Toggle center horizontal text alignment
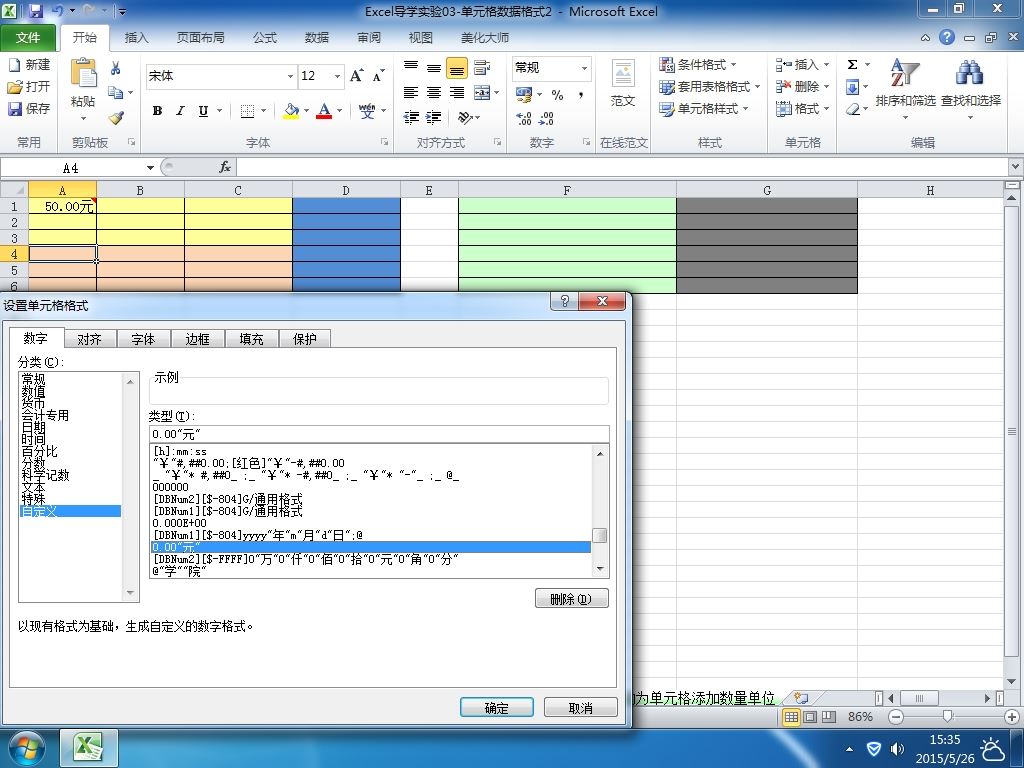Viewport: 1024px width, 768px height. pyautogui.click(x=434, y=93)
